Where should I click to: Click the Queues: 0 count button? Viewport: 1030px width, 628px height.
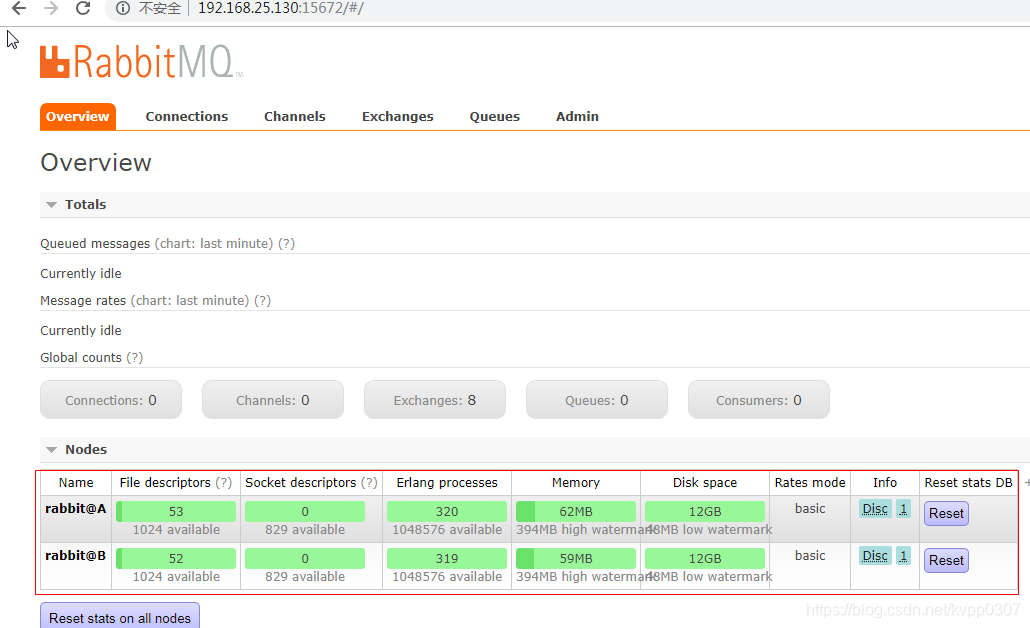[x=596, y=399]
